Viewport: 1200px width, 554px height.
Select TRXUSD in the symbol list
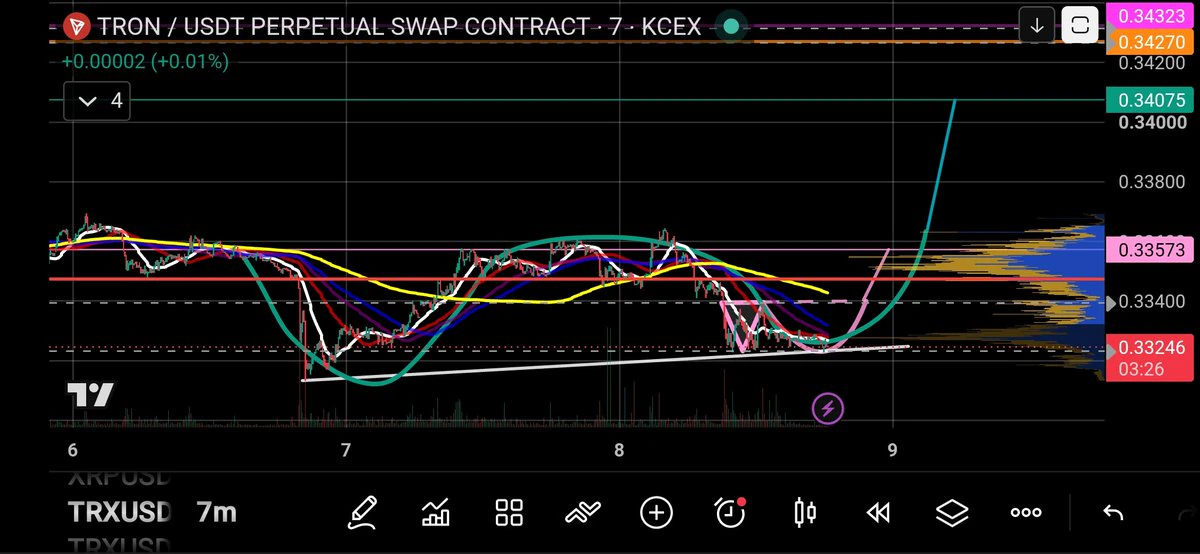119,513
